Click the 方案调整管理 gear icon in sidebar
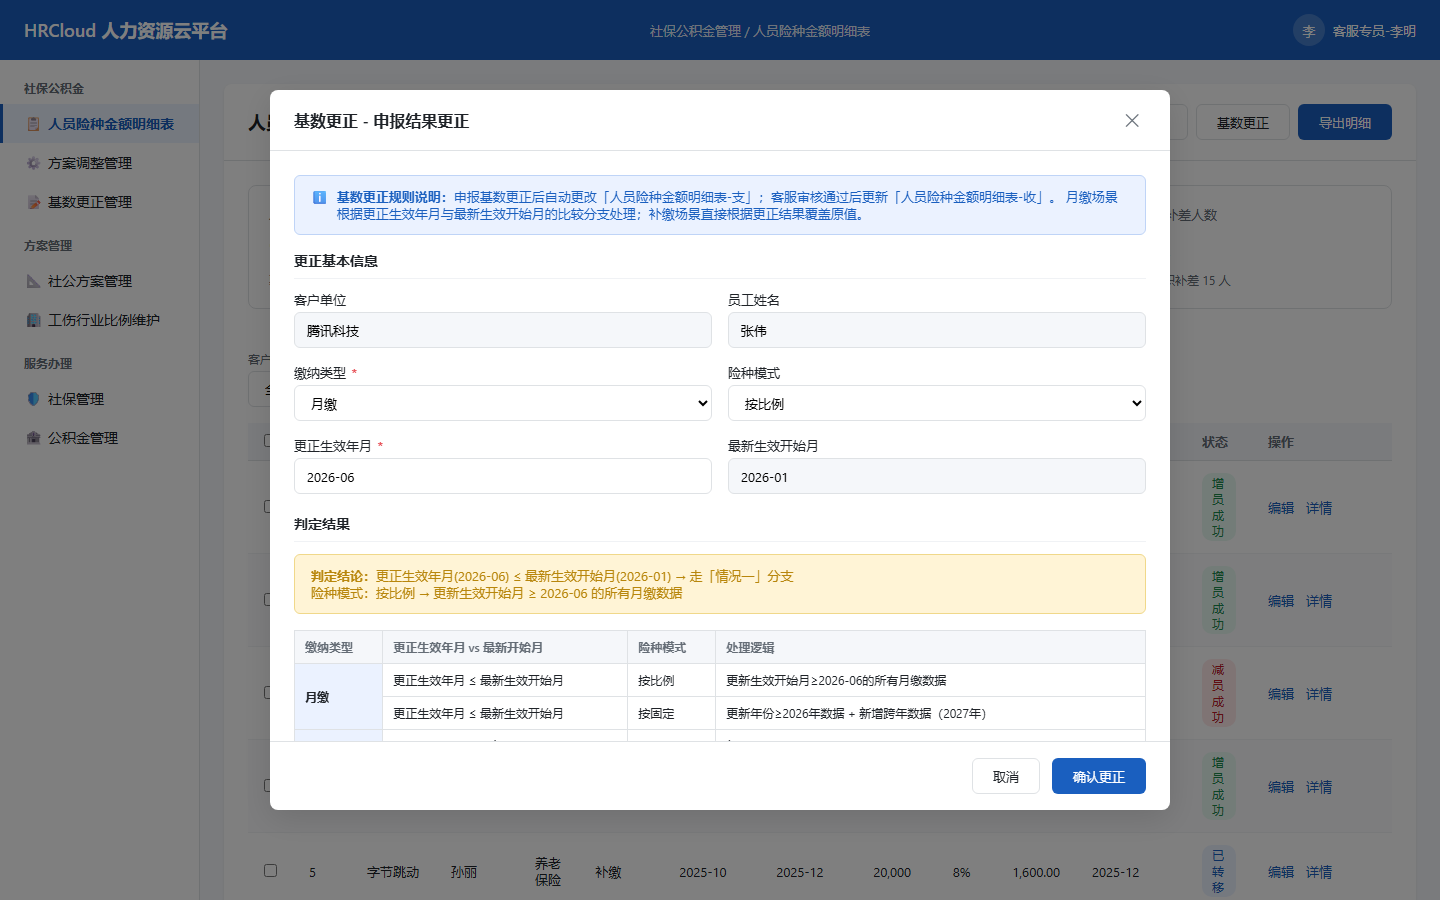The height and width of the screenshot is (900, 1440). (x=33, y=163)
